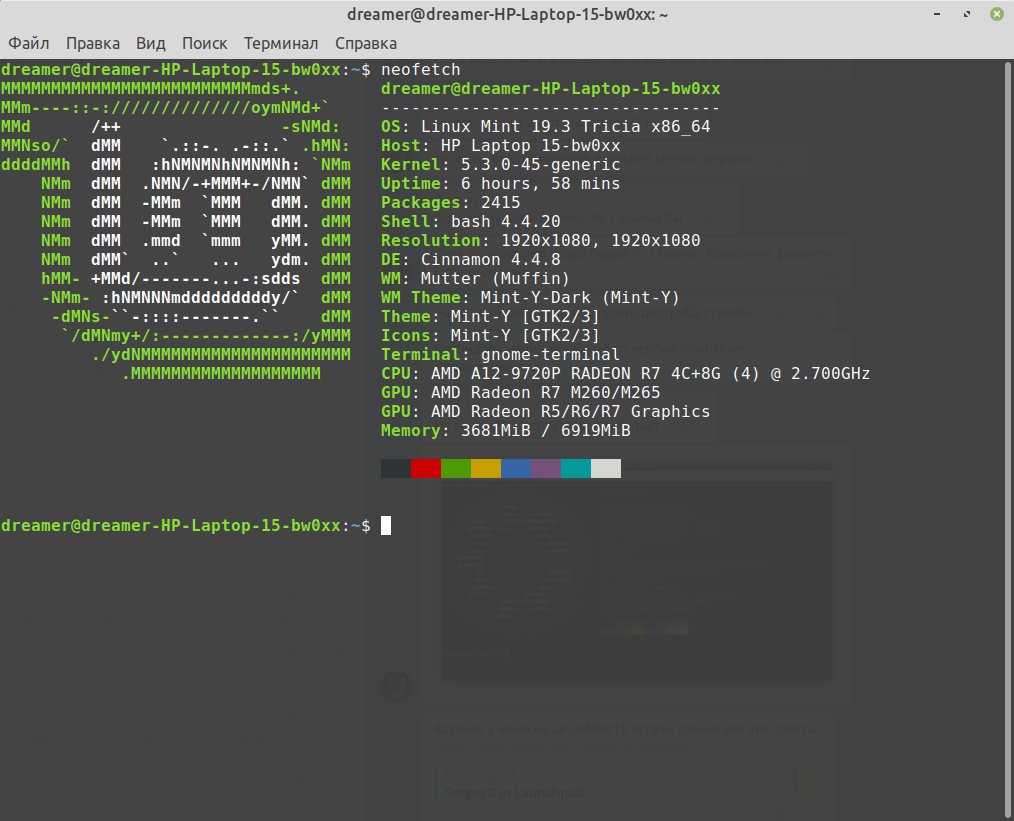Click the 'CPU: AMD A12-9720P' line

[x=625, y=374]
